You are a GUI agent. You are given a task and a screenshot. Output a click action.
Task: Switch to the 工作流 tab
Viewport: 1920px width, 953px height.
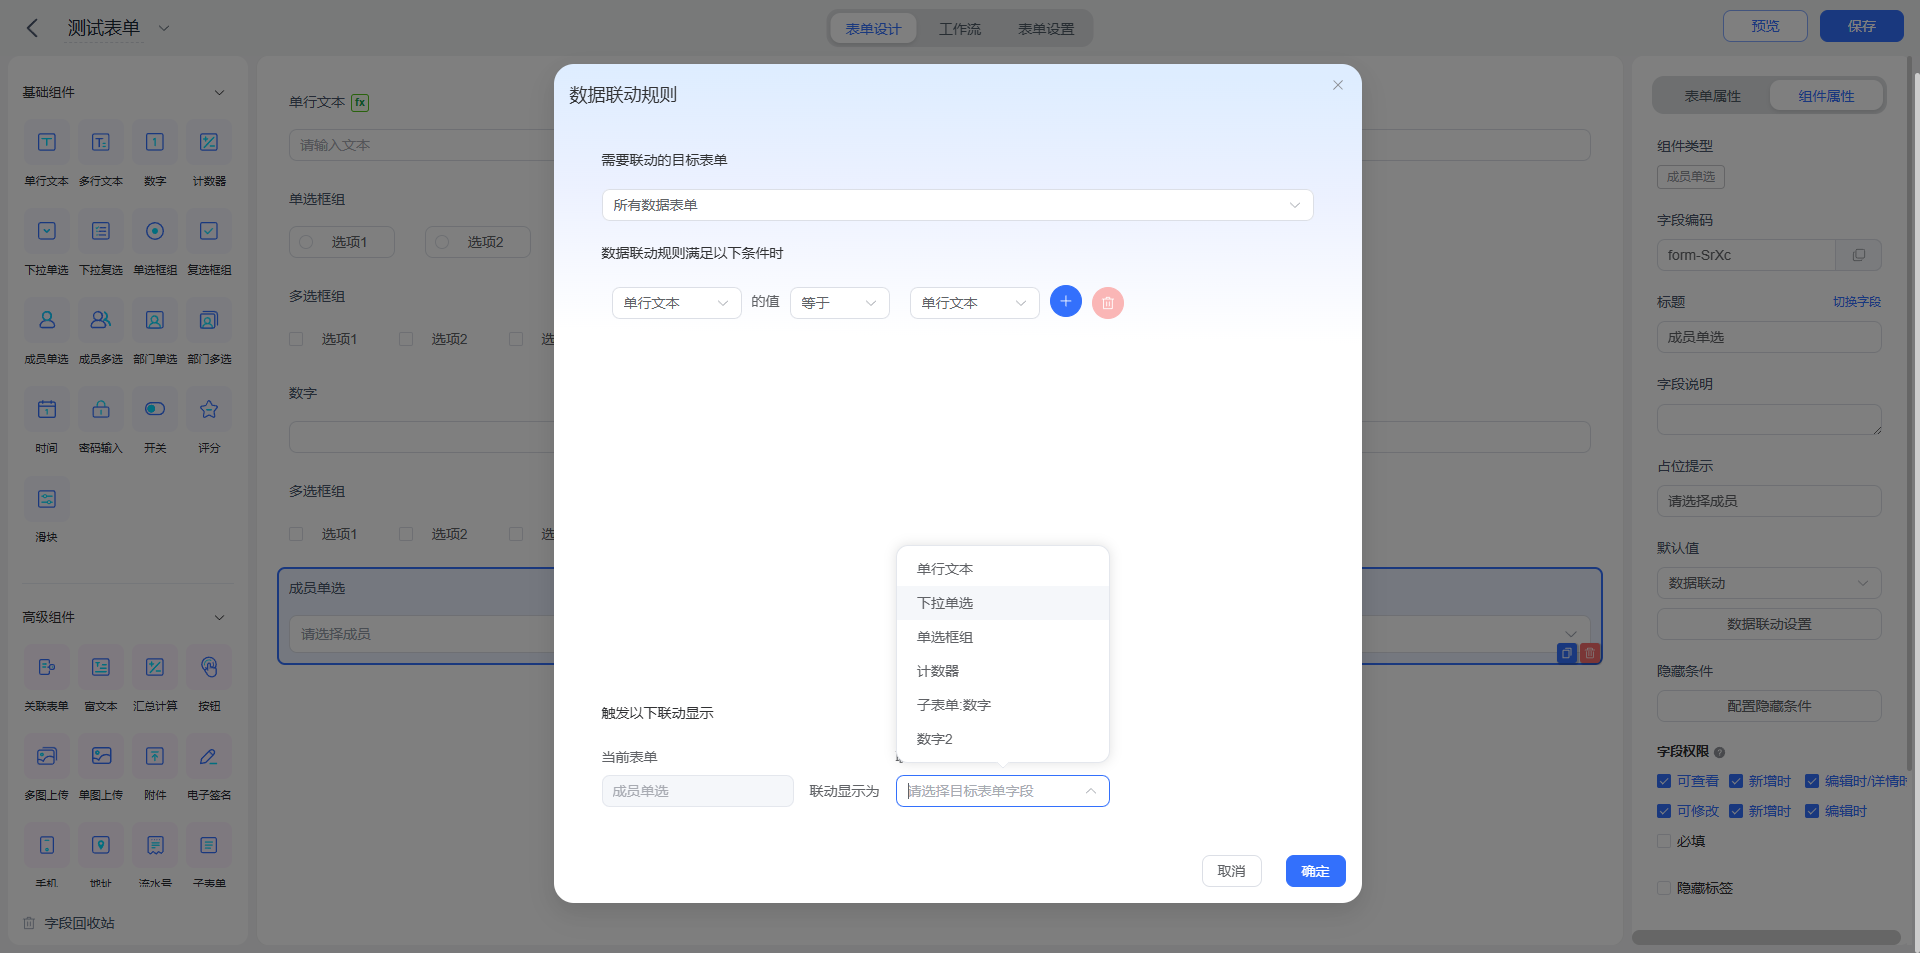(x=960, y=29)
